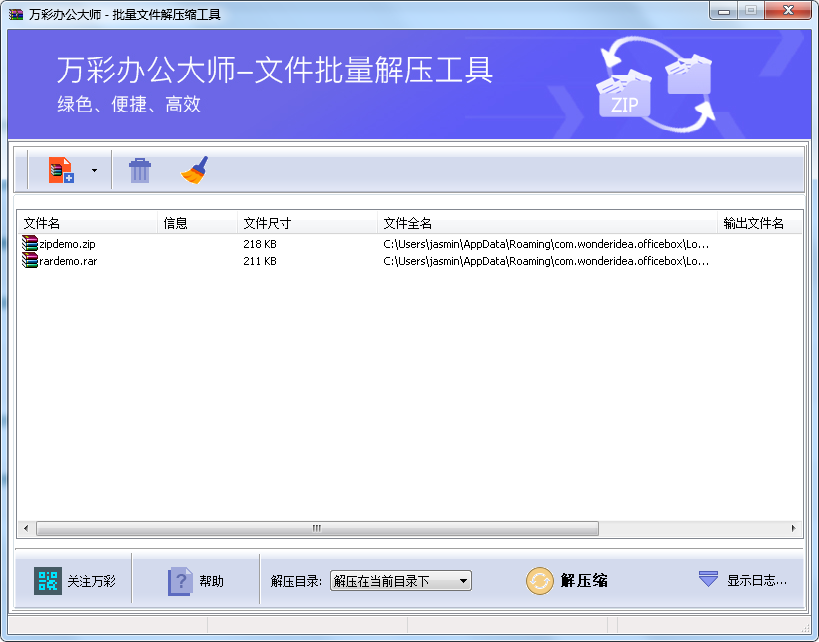Viewport: 819px width, 642px height.
Task: Click the full path of zipdemo.zip
Action: coord(546,244)
